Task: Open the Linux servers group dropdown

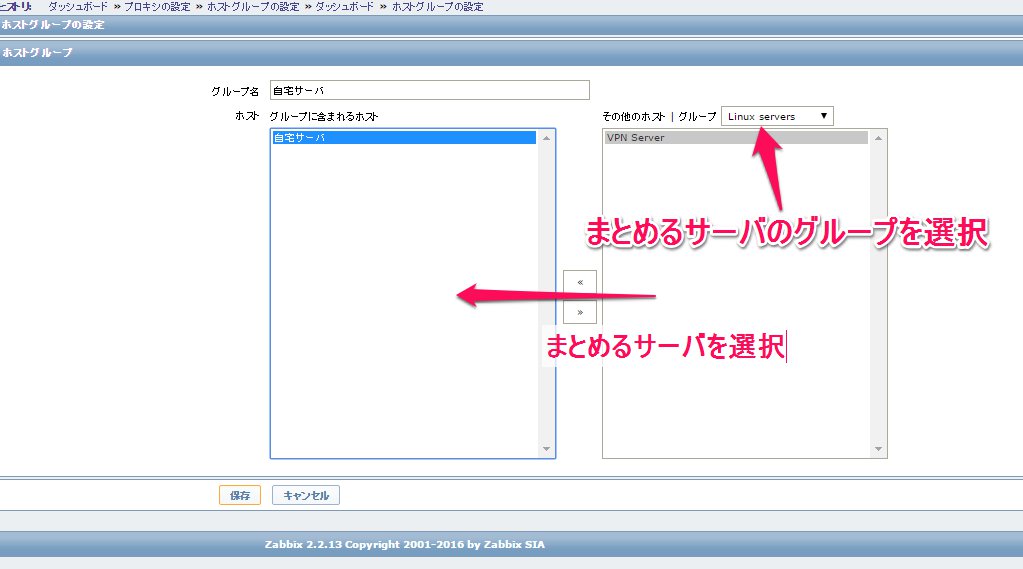Action: (776, 117)
